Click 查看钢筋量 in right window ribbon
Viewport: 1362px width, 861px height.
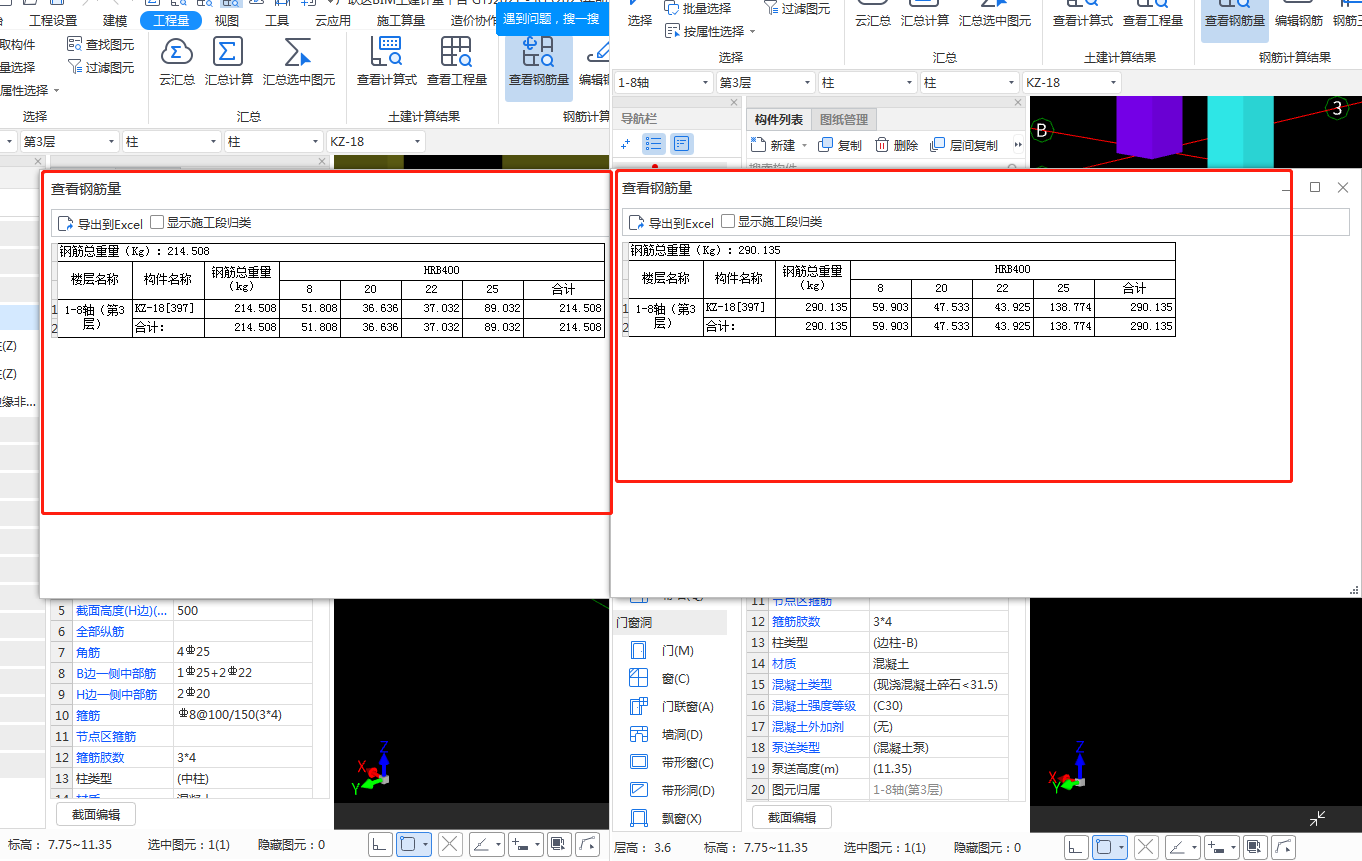[x=1234, y=20]
